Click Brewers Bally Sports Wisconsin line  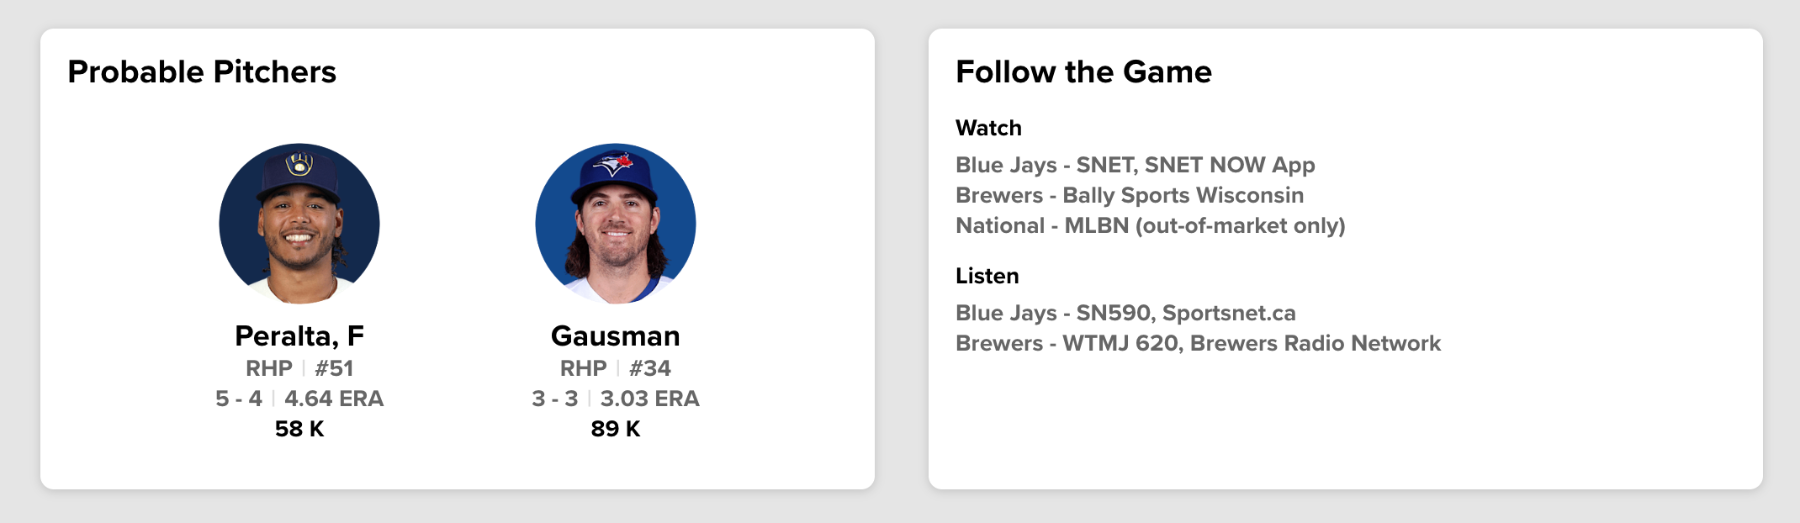click(x=1129, y=195)
